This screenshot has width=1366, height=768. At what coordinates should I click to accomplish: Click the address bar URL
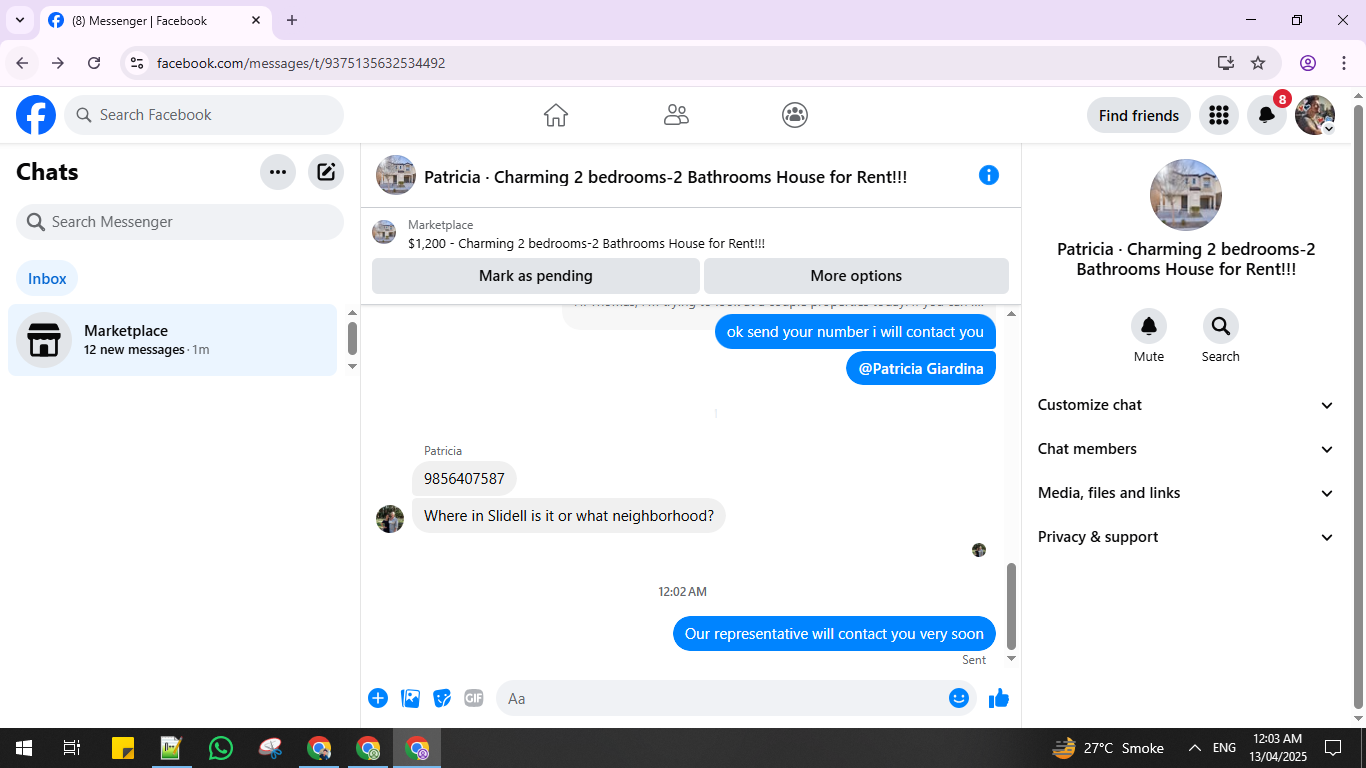[x=301, y=63]
